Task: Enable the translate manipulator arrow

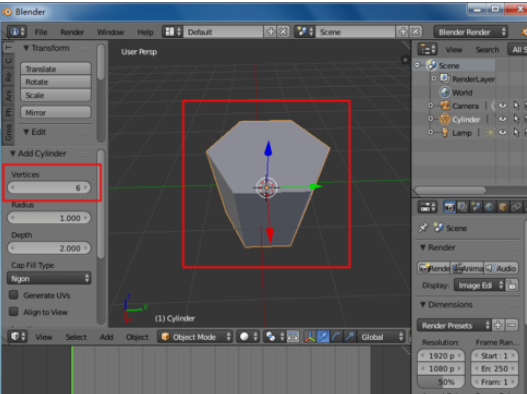Action: pyautogui.click(x=323, y=337)
